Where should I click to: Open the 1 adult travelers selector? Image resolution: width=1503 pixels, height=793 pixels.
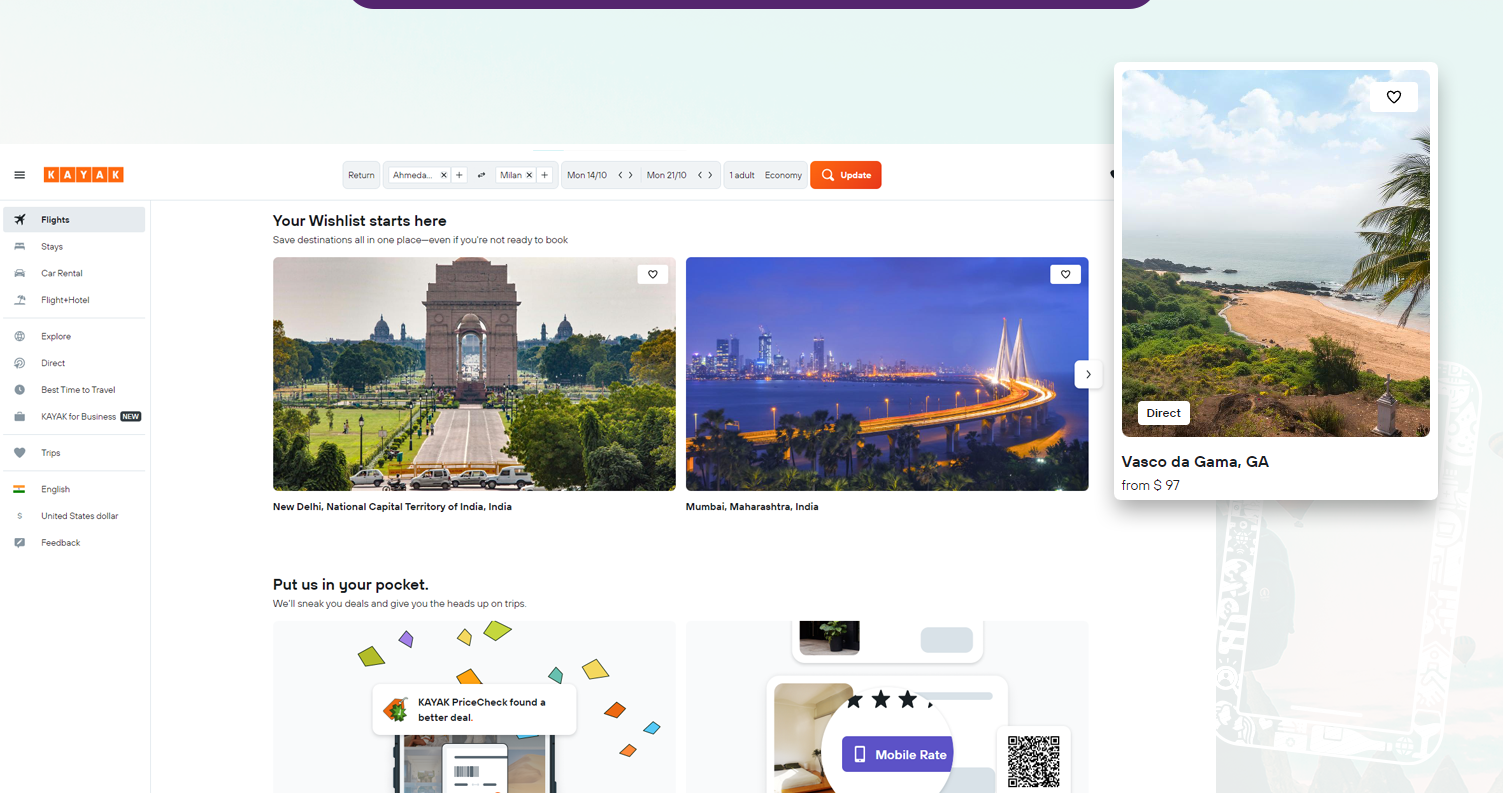[x=742, y=175]
